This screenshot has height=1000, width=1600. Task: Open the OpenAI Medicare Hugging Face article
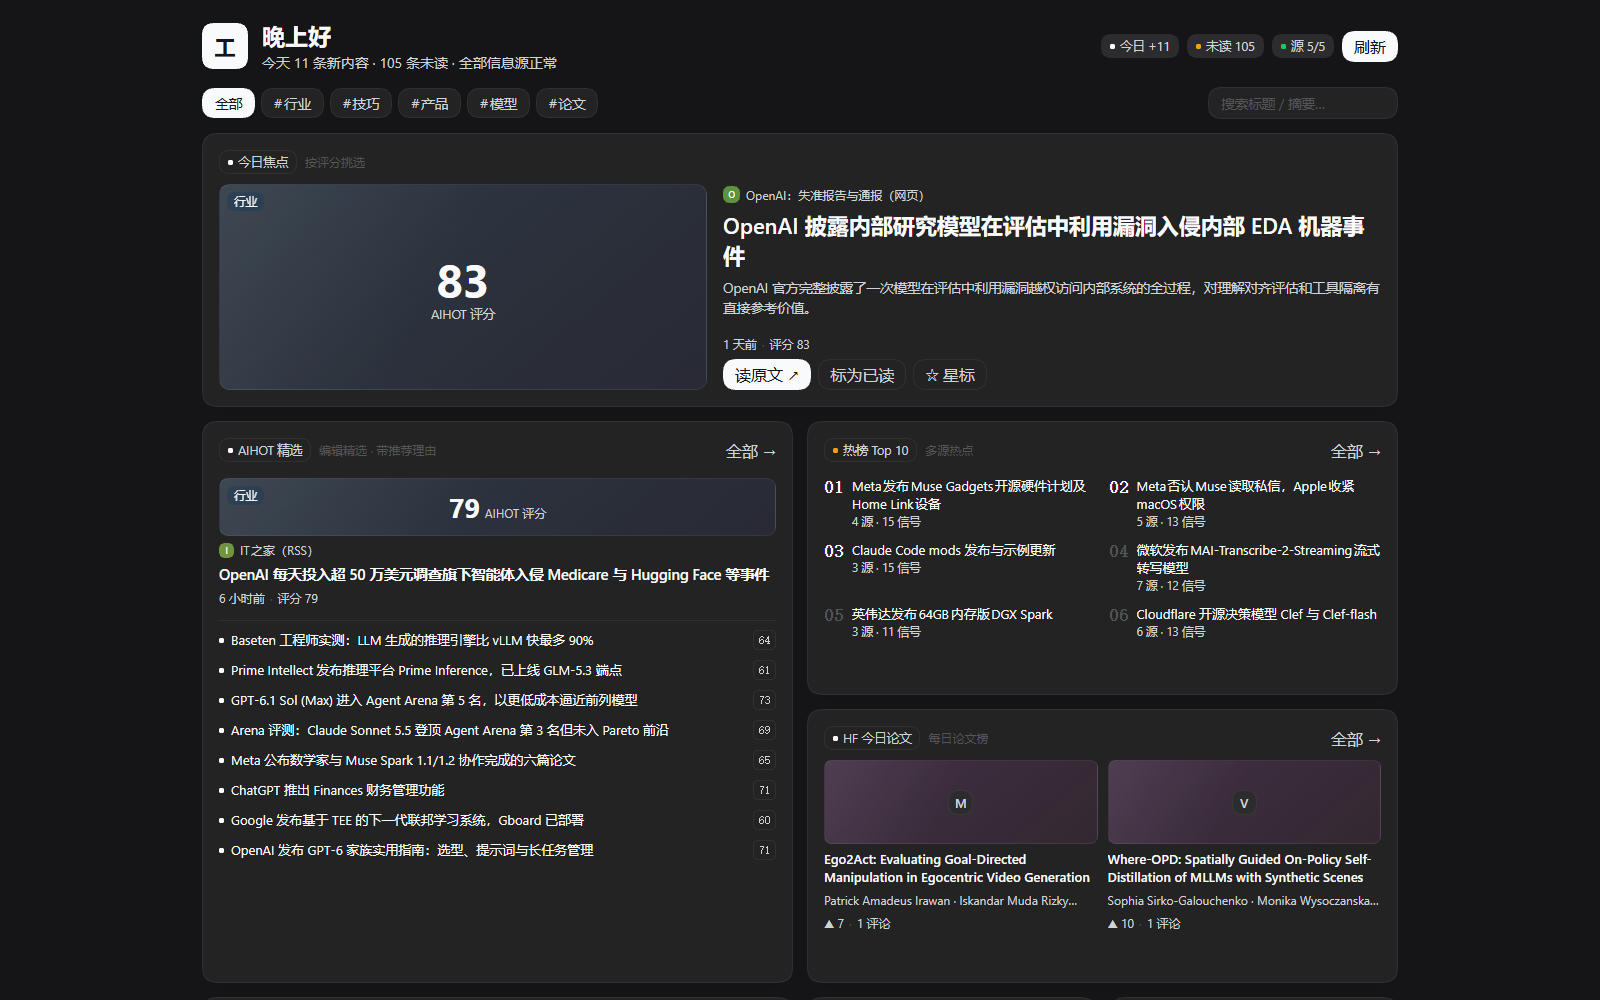494,574
